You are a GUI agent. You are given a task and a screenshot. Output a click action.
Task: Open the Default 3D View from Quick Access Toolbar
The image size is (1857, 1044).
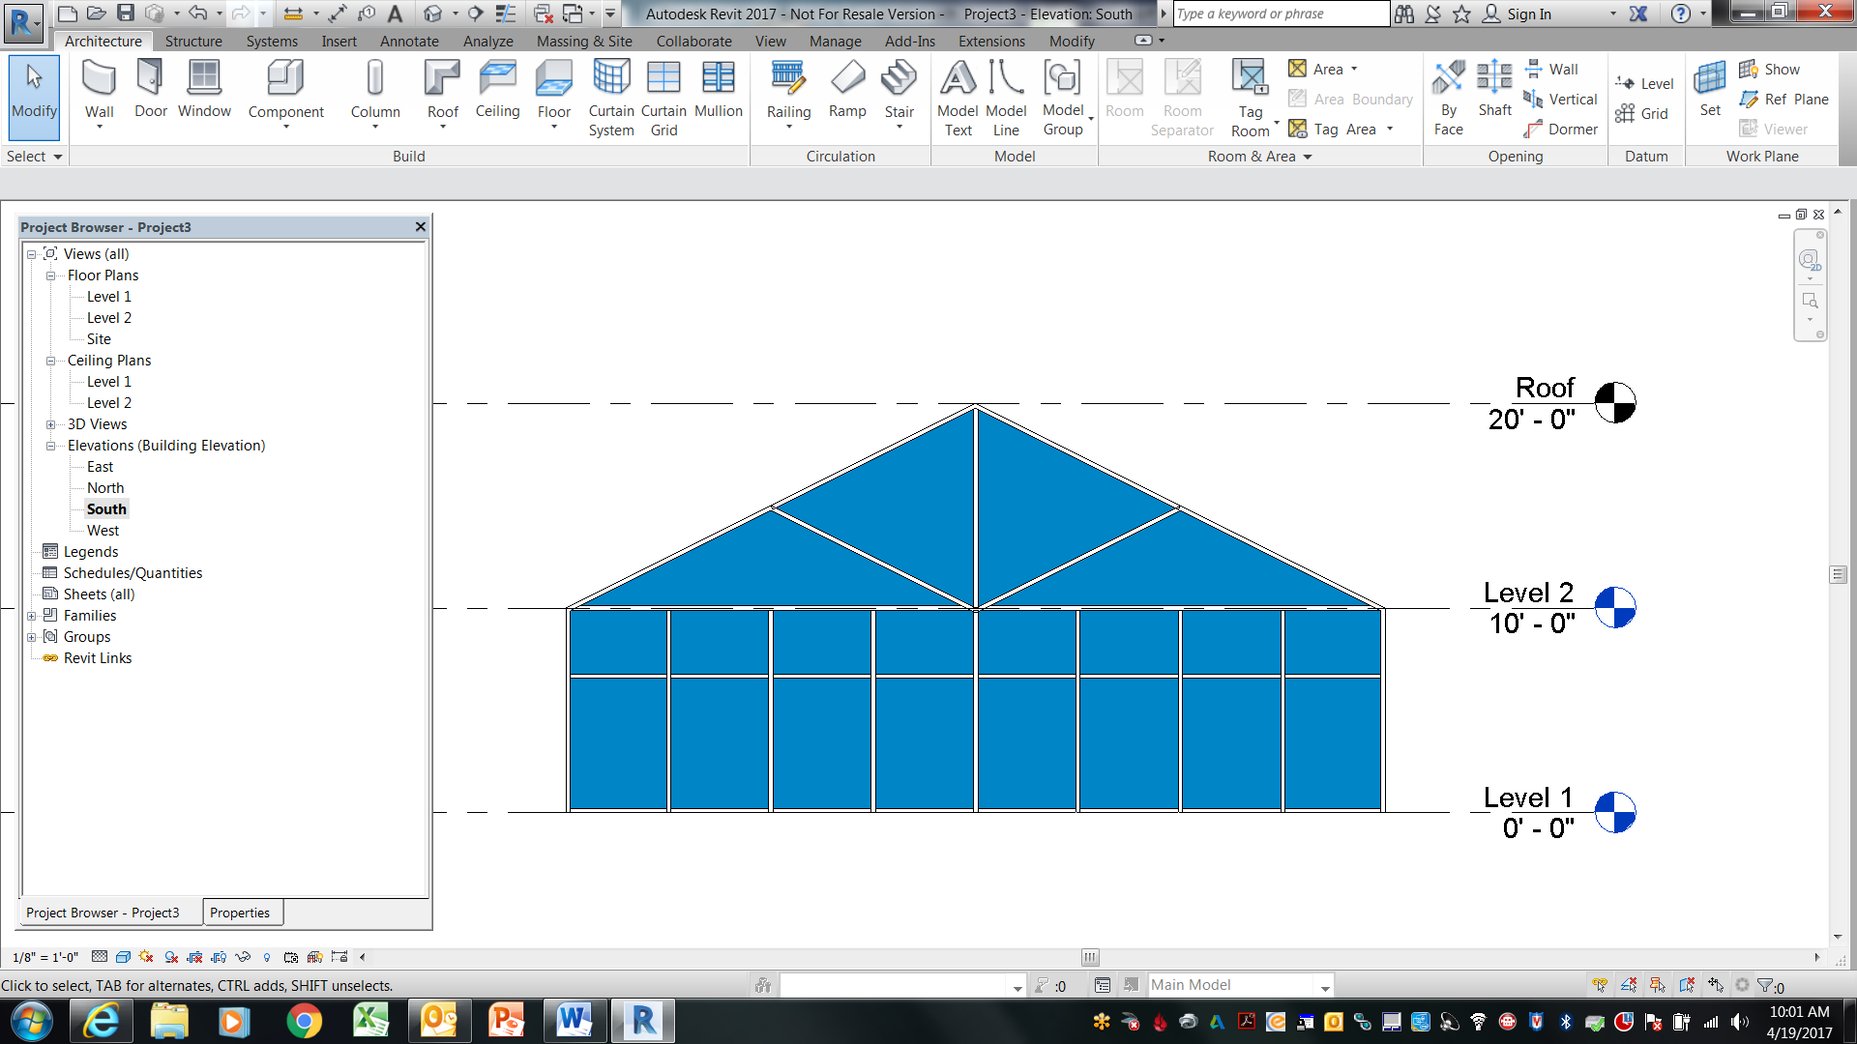432,14
